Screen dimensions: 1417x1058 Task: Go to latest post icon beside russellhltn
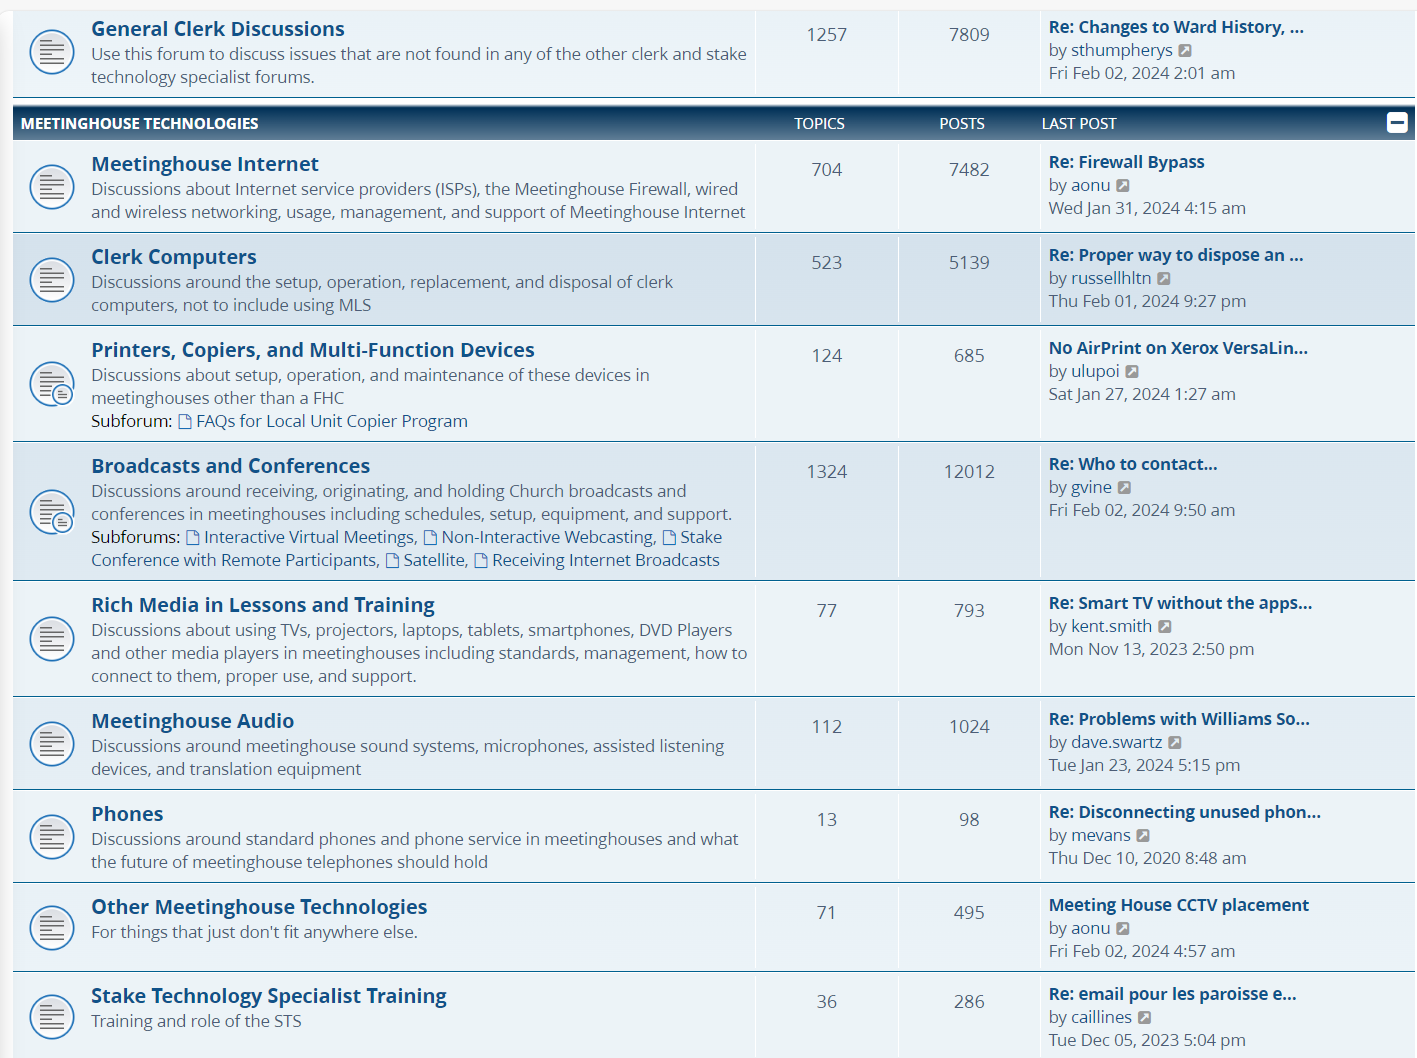tap(1164, 279)
